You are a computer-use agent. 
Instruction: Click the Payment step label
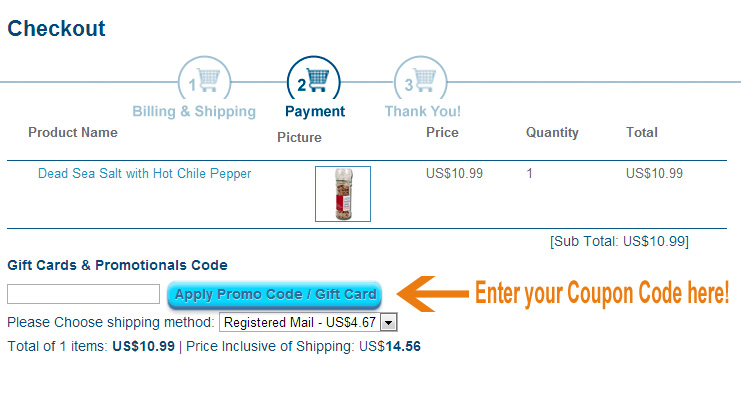pos(315,112)
